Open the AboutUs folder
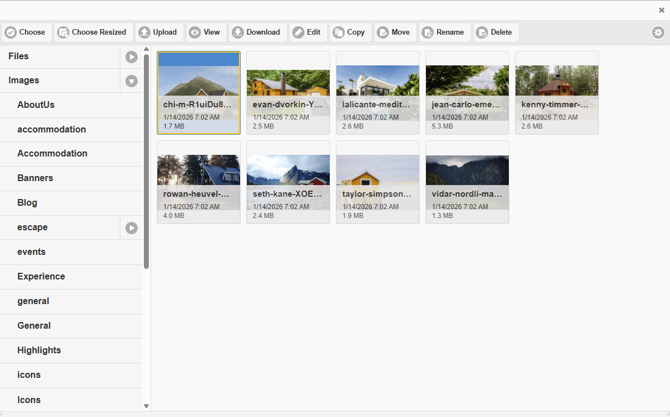The width and height of the screenshot is (670, 417). (x=71, y=105)
